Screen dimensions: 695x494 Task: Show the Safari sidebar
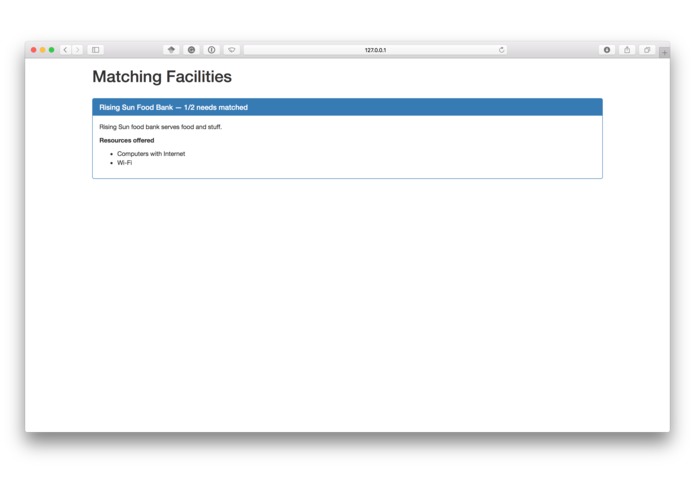tap(95, 50)
